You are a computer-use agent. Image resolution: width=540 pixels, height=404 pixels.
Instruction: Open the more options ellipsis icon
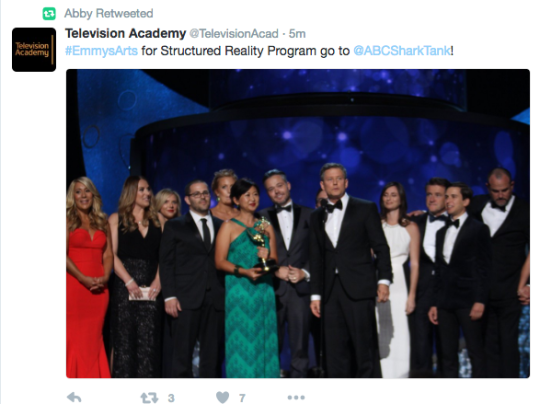(x=296, y=397)
